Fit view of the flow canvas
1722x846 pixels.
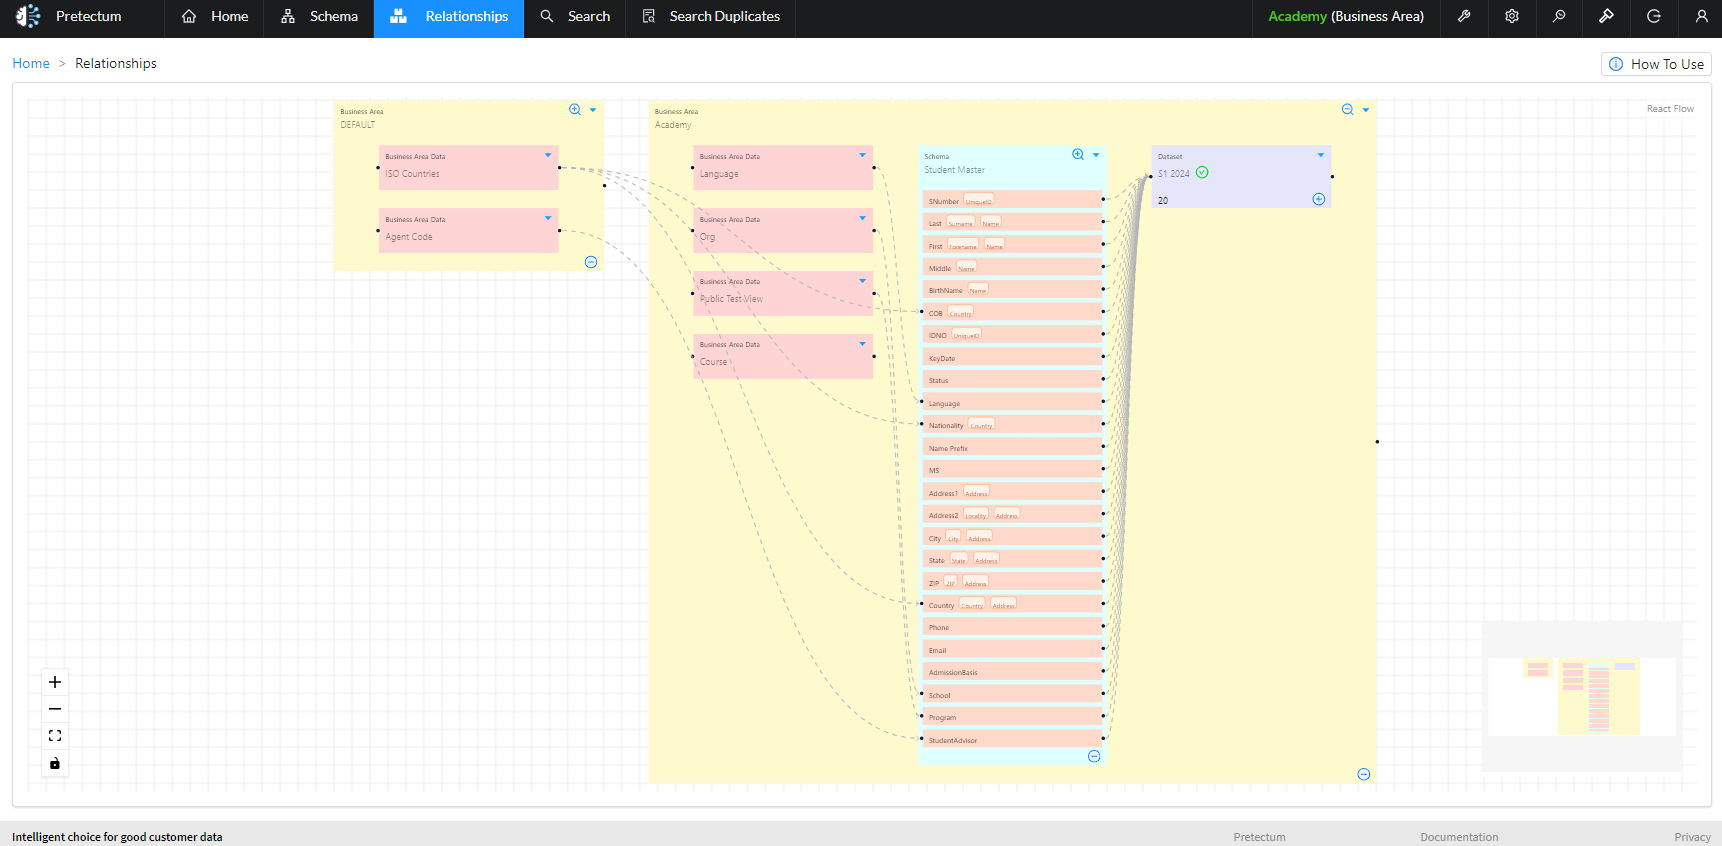(55, 736)
